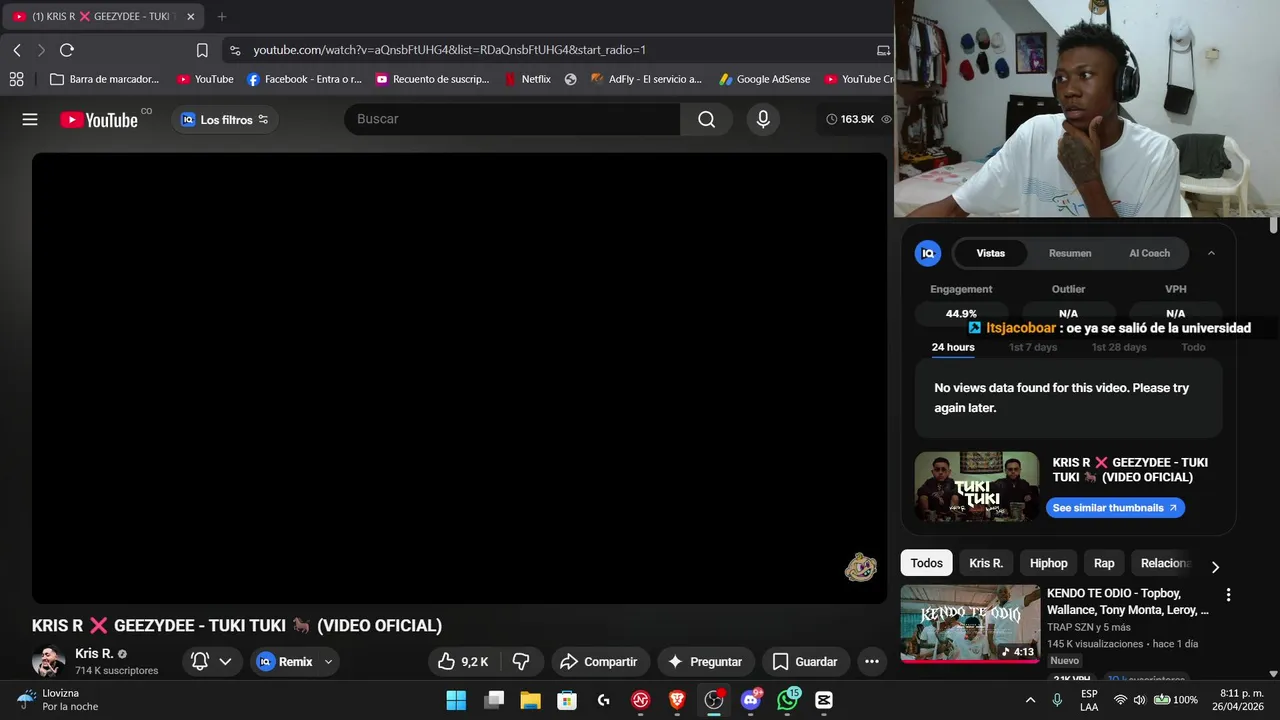Open the Google AdSense bookmark

pos(765,79)
